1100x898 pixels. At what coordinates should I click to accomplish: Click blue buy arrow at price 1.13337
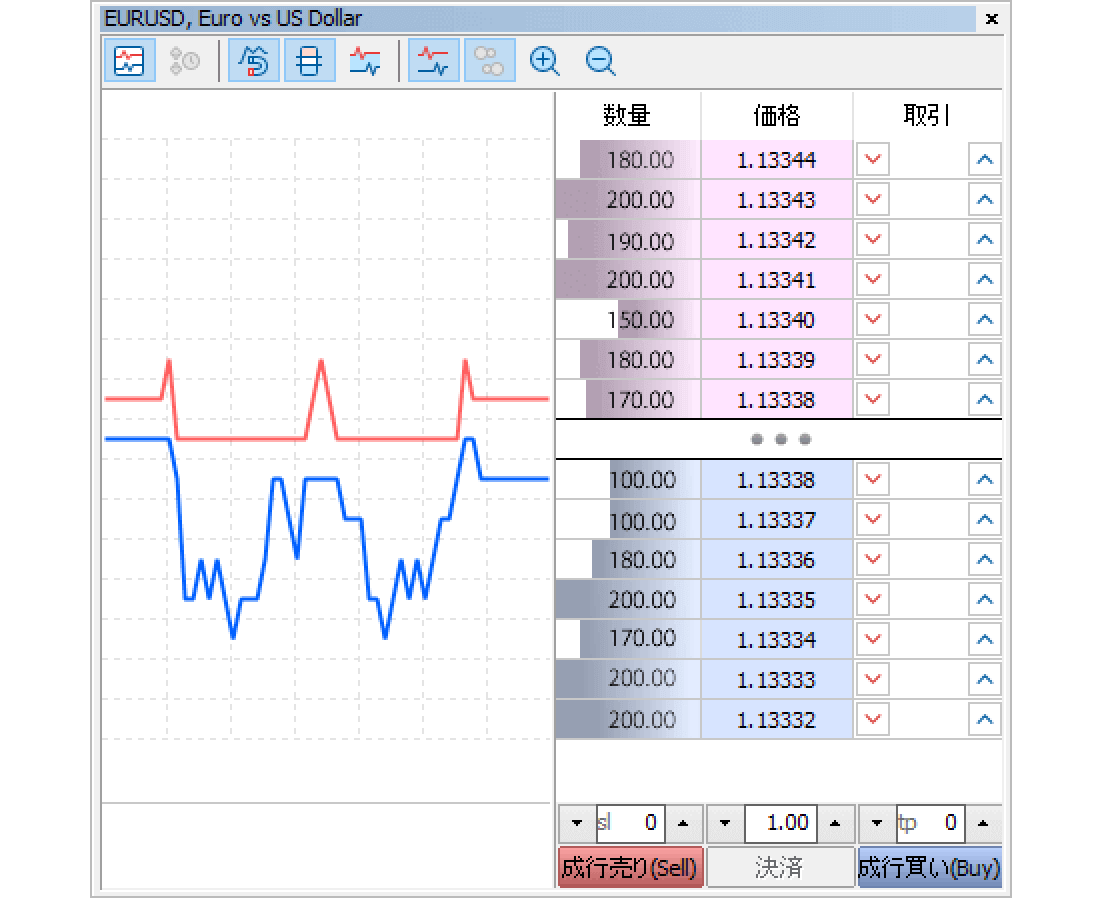(985, 519)
